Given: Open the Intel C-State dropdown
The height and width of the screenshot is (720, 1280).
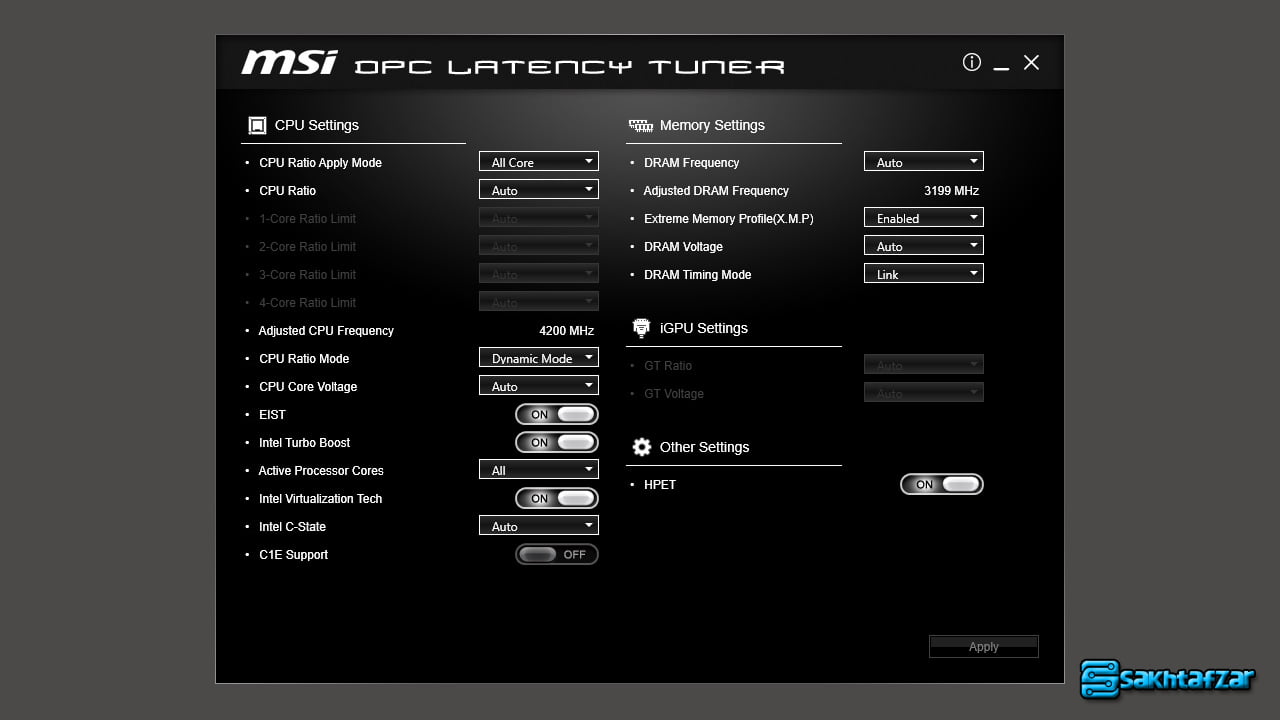Looking at the screenshot, I should (x=538, y=526).
